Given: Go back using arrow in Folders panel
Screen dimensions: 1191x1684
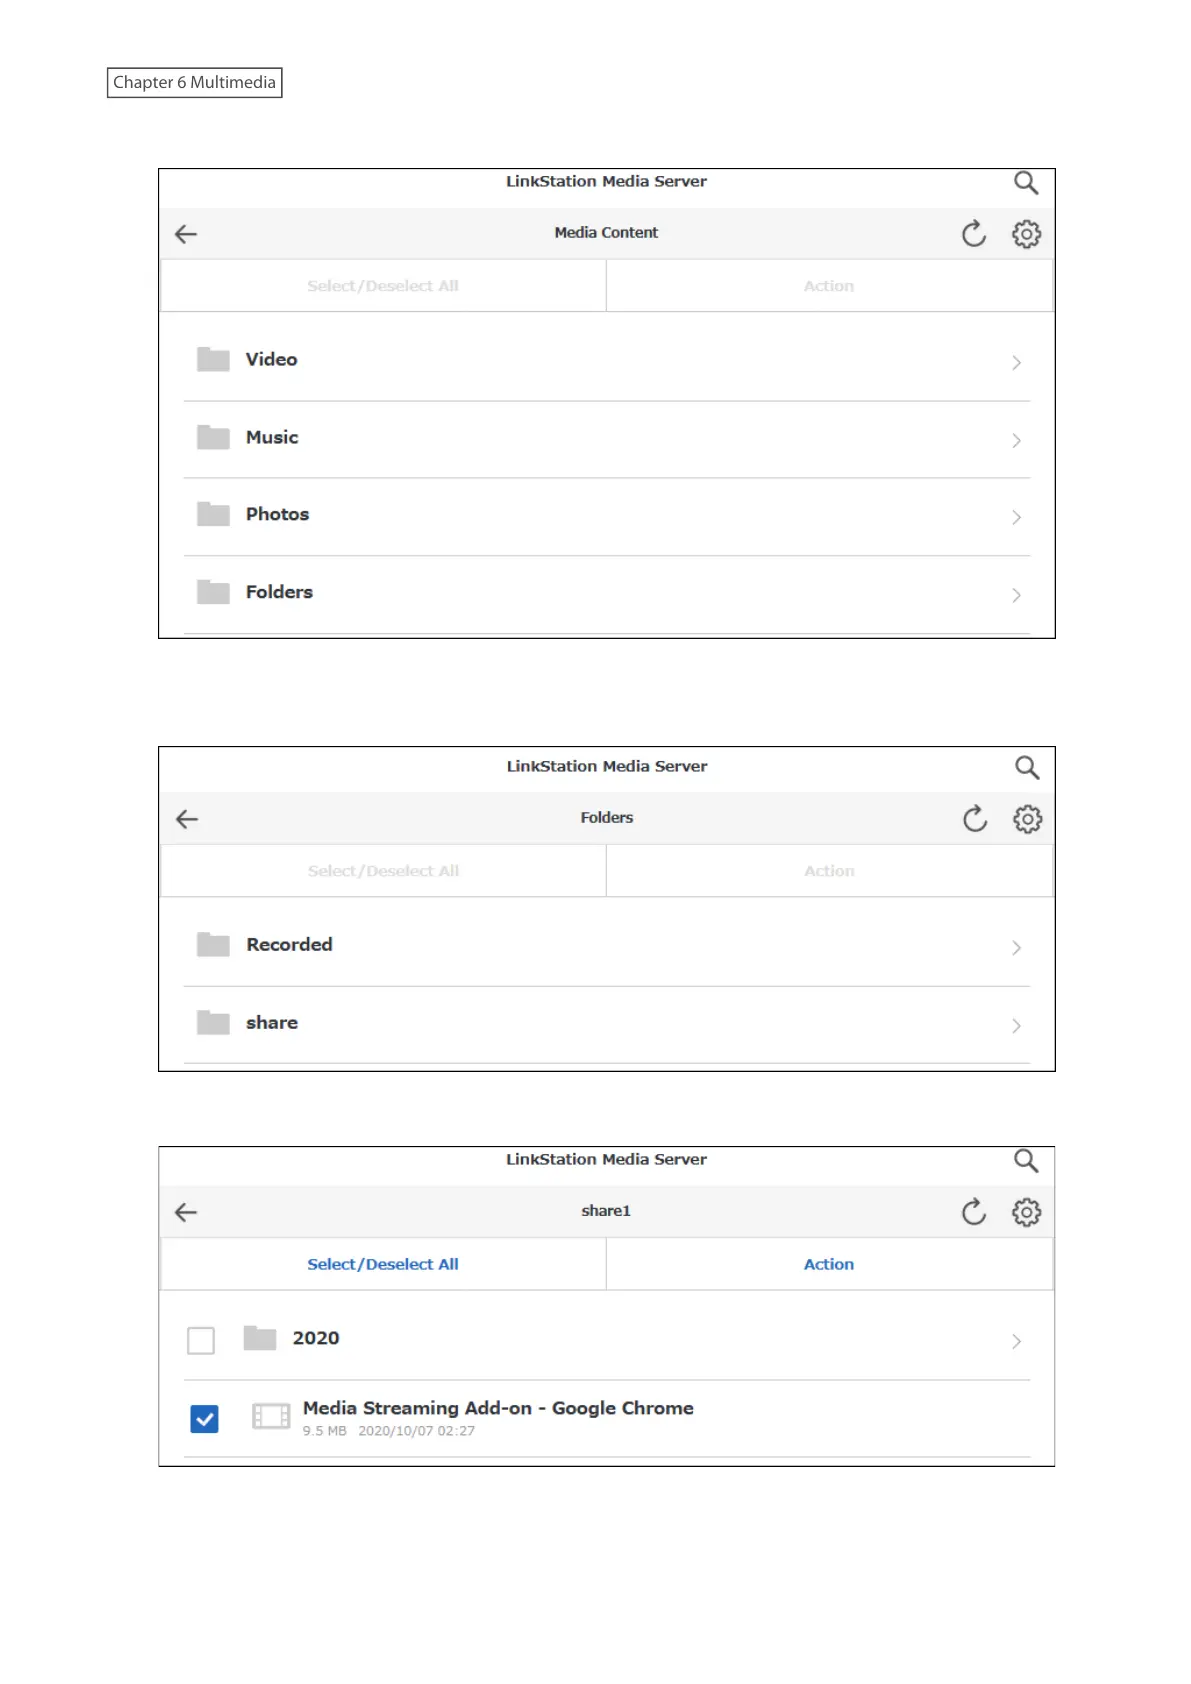Looking at the screenshot, I should click(187, 819).
